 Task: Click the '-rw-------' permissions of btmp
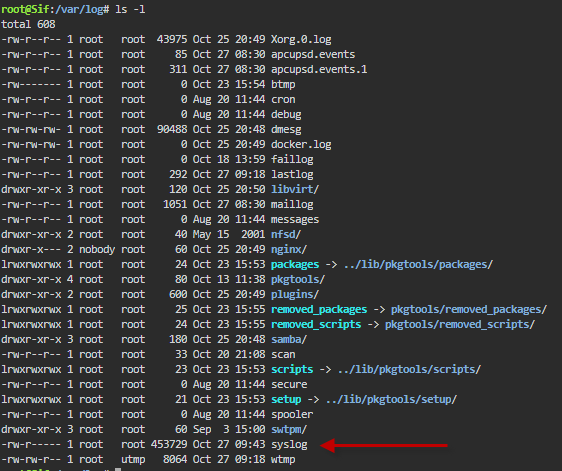tap(31, 84)
